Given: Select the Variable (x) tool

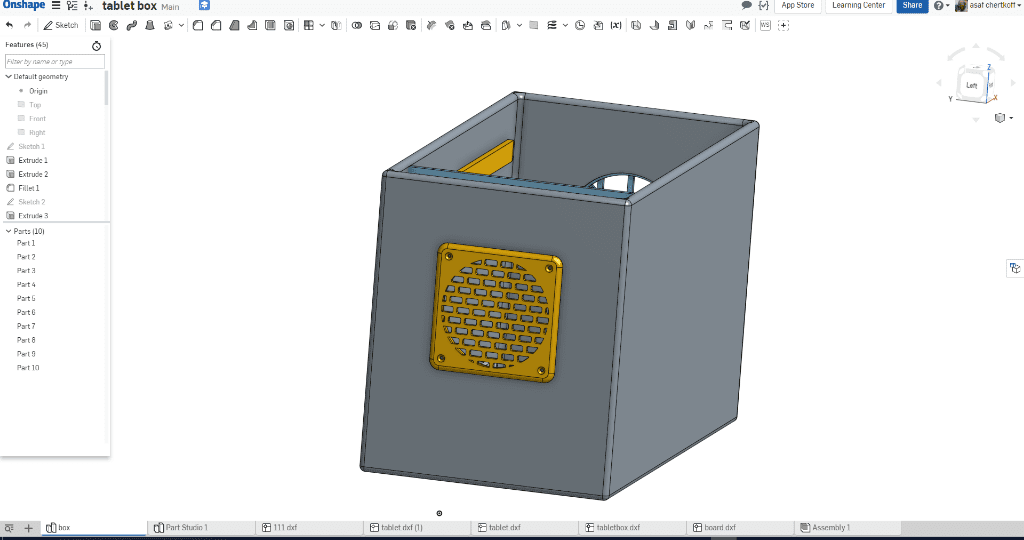Looking at the screenshot, I should [x=616, y=25].
